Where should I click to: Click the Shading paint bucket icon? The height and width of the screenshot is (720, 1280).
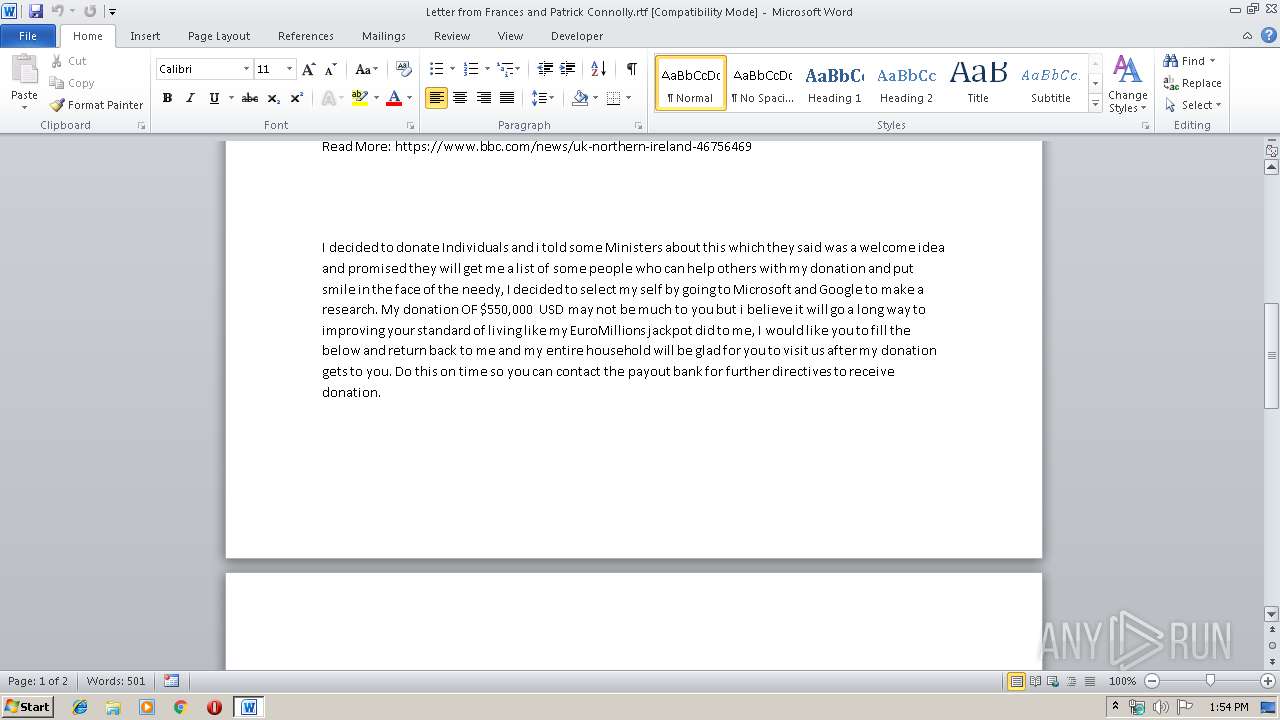(580, 98)
